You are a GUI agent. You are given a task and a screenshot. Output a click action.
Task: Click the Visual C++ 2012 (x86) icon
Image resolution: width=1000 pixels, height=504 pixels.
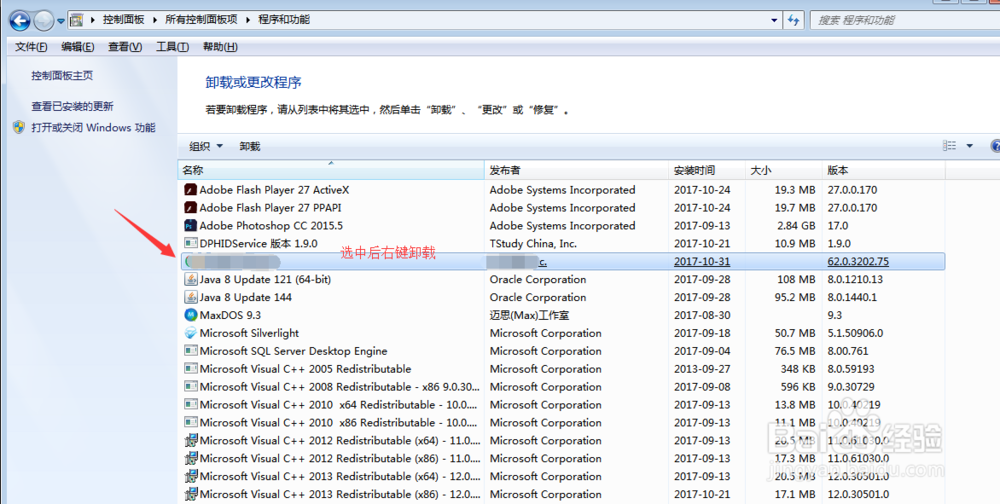(x=190, y=458)
